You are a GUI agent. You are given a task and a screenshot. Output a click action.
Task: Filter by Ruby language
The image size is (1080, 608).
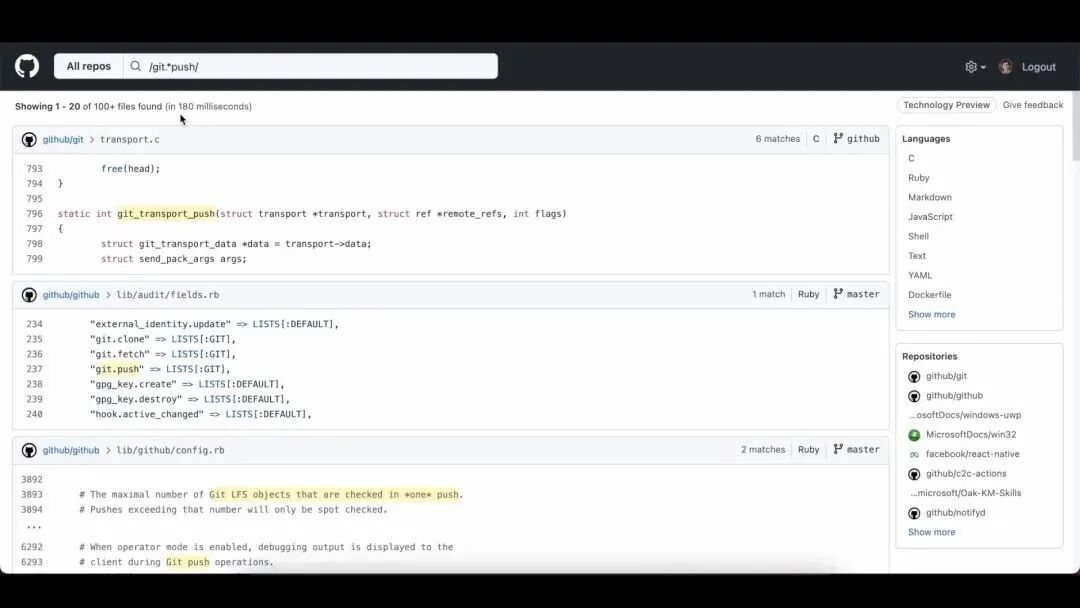(919, 178)
